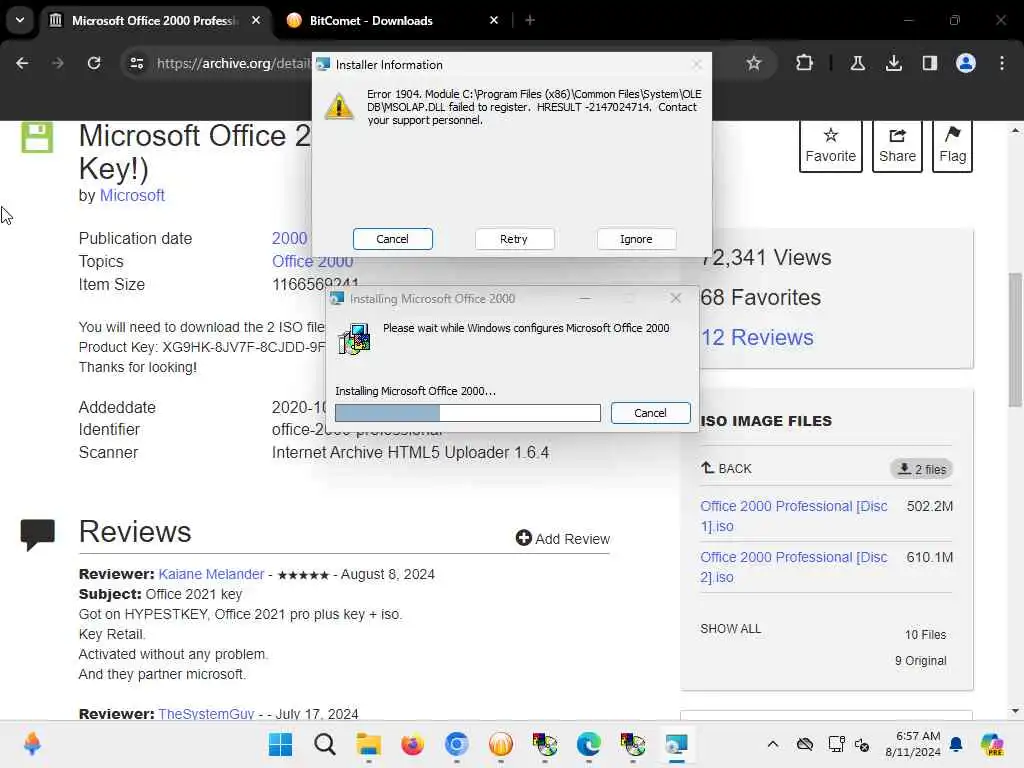Close the BitComet - Downloads tab
Image resolution: width=1024 pixels, height=768 pixels.
[494, 21]
